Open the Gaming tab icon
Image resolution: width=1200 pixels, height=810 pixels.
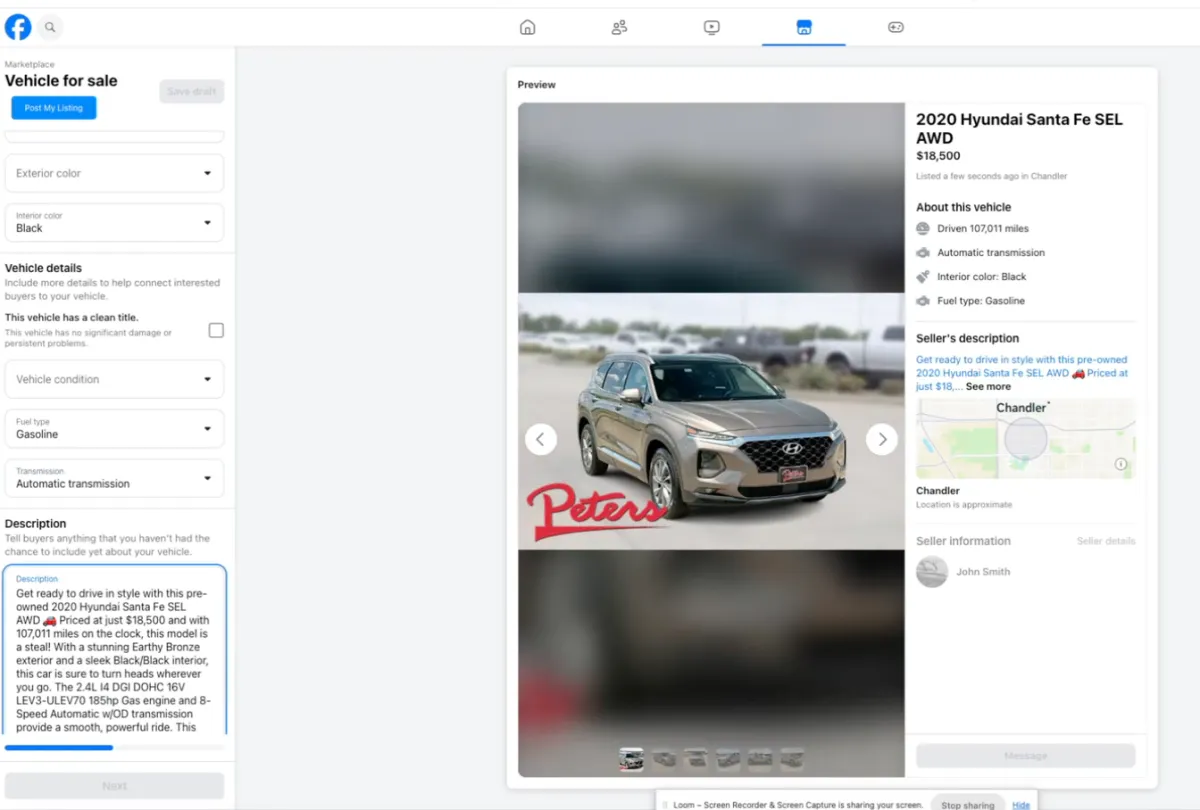coord(896,27)
